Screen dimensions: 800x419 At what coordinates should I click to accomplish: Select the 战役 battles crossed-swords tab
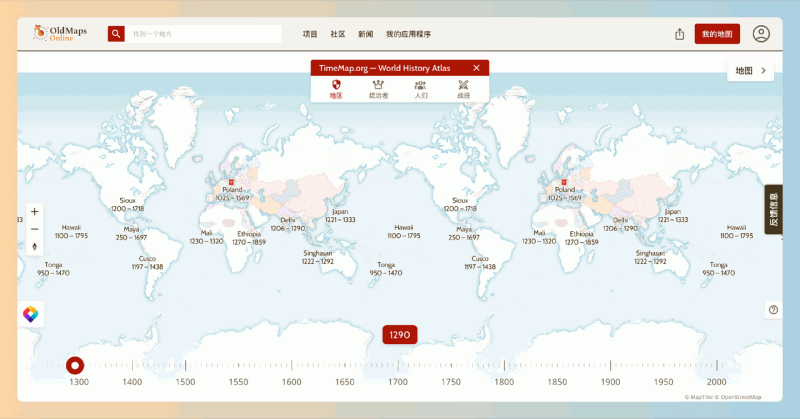463,89
